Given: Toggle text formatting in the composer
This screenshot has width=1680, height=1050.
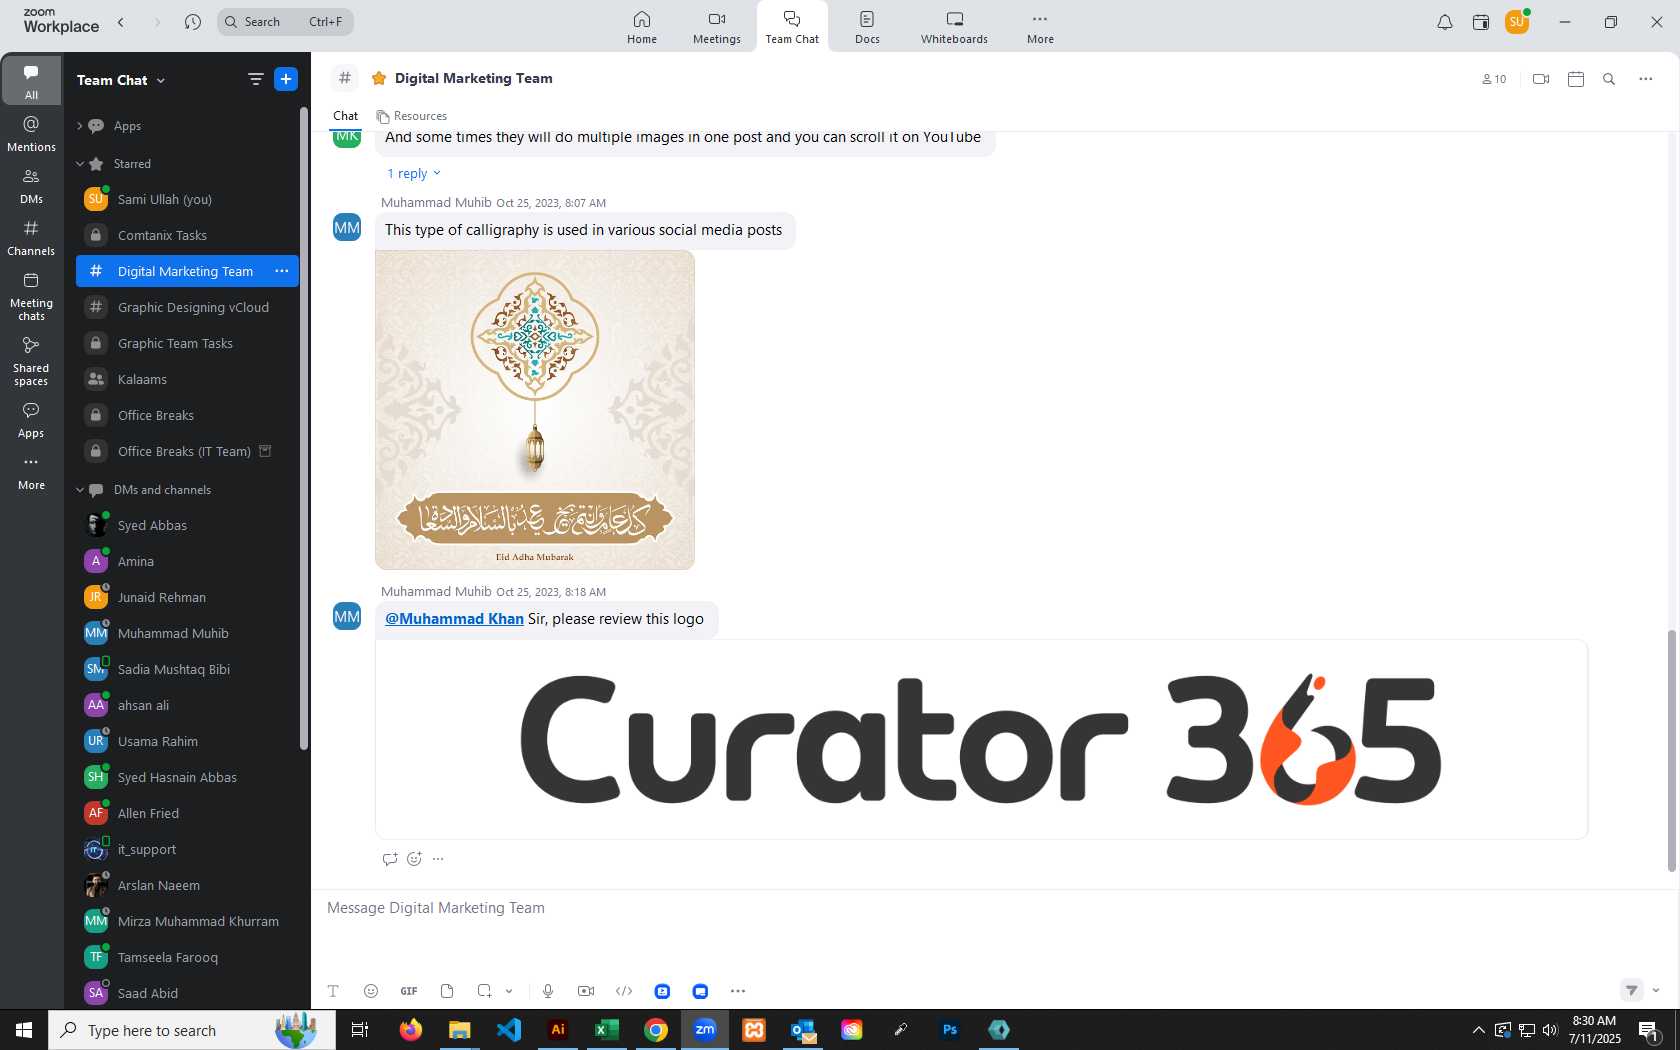Looking at the screenshot, I should [x=333, y=991].
